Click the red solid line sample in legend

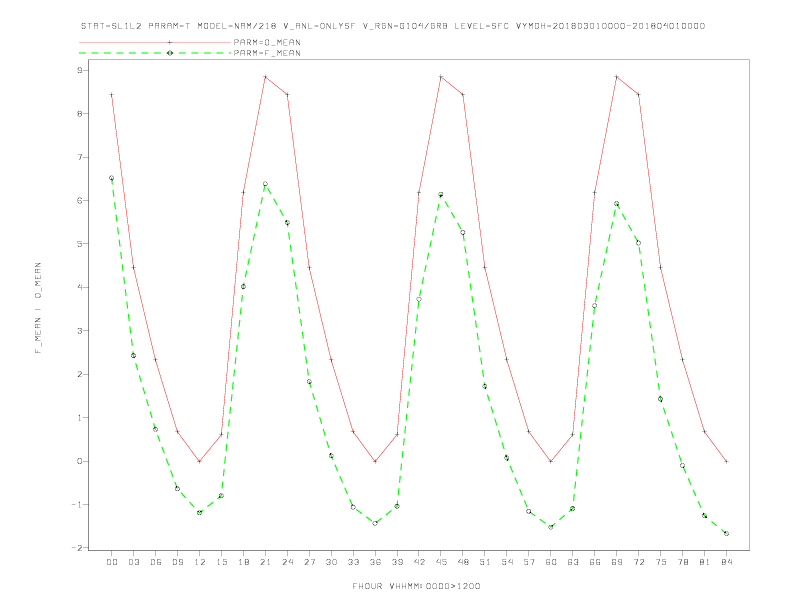coord(155,42)
